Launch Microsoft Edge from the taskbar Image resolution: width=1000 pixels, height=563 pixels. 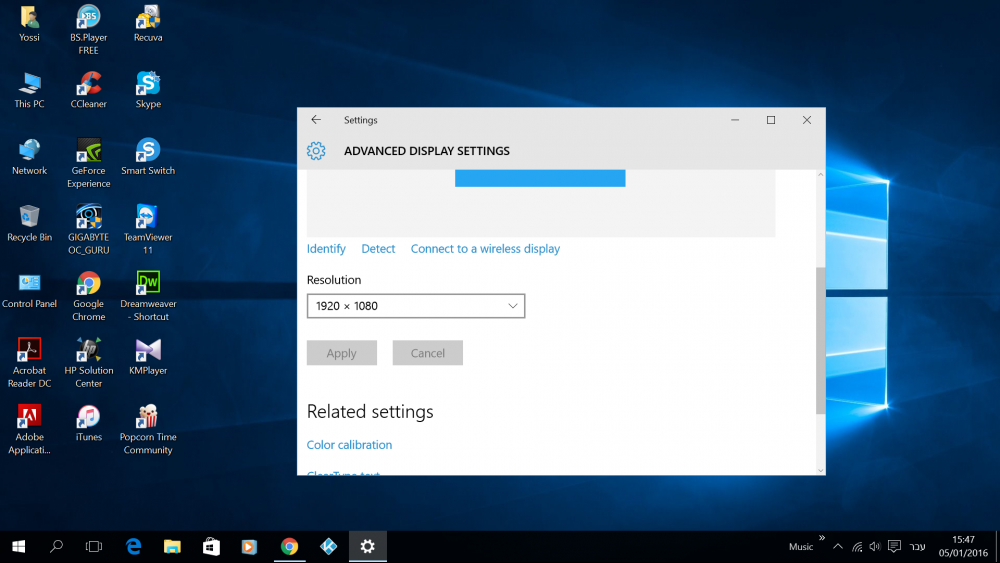(133, 546)
